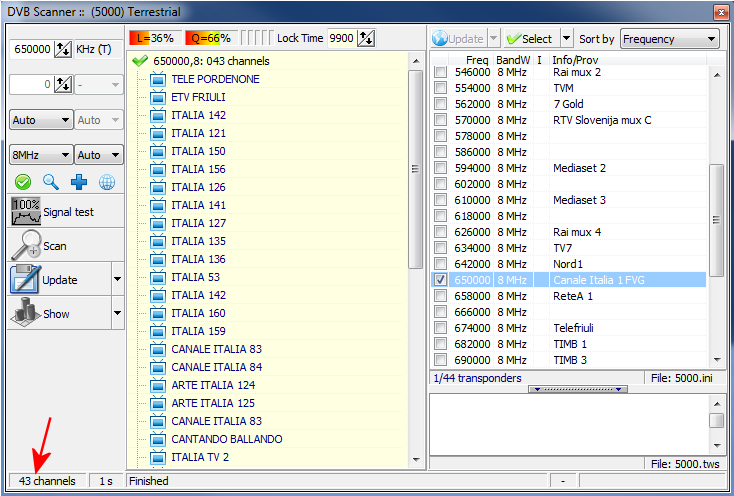This screenshot has width=734, height=496.
Task: Click the TV icon of ITALIA 126
Action: (x=158, y=187)
